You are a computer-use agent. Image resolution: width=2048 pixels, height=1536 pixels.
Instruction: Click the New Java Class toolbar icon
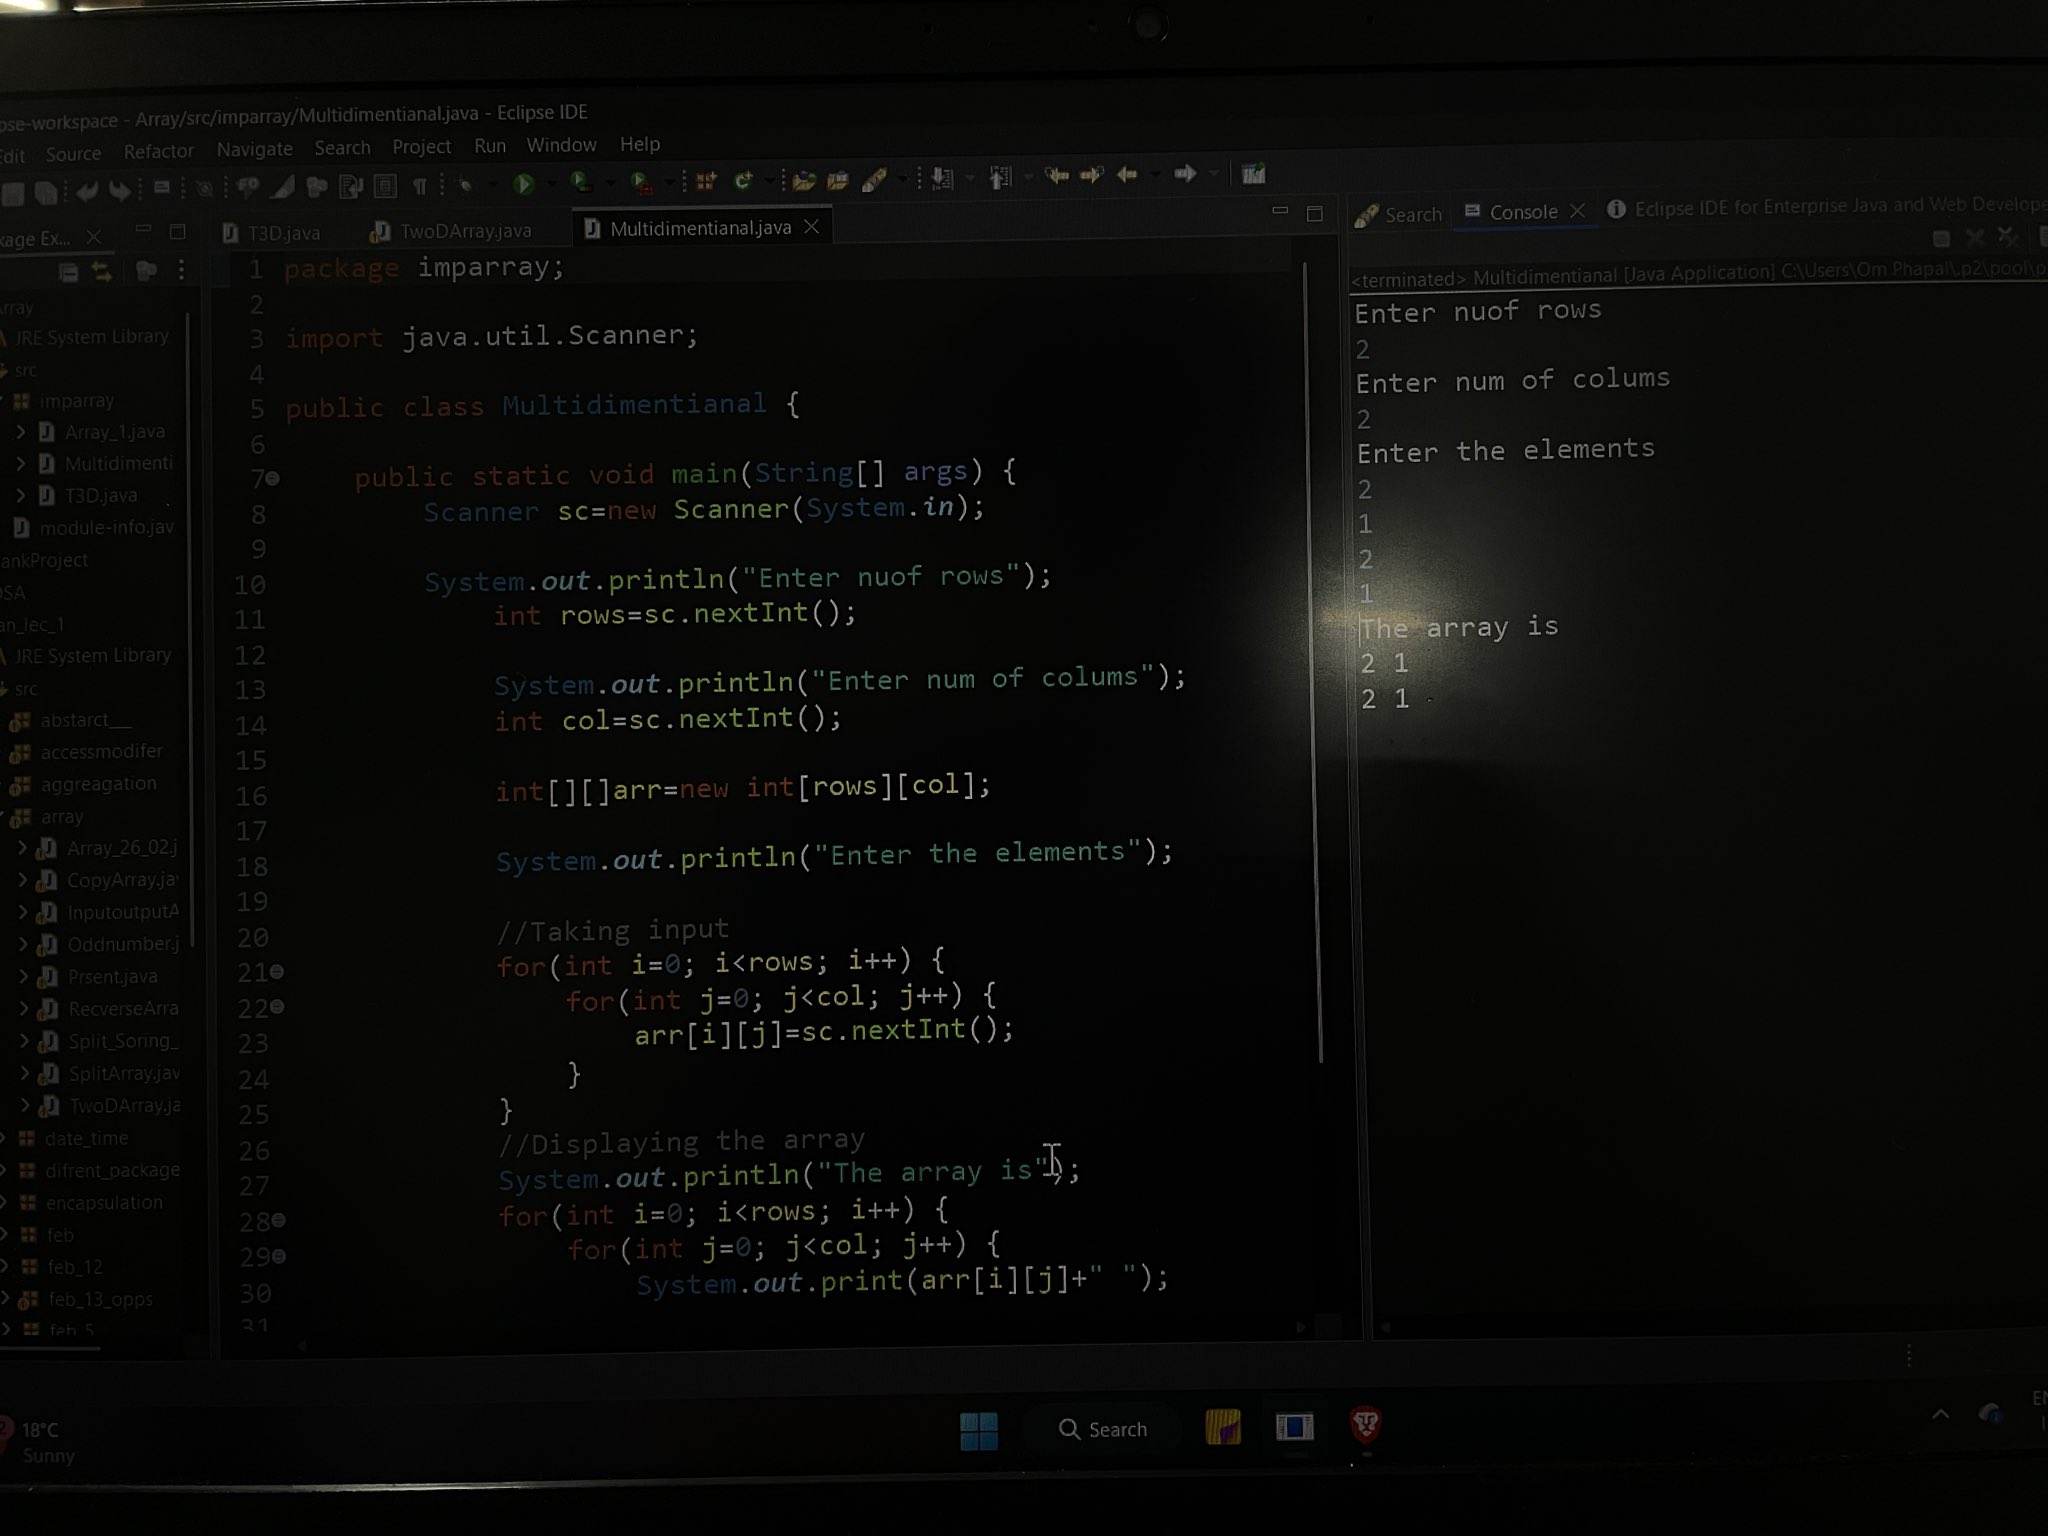742,181
